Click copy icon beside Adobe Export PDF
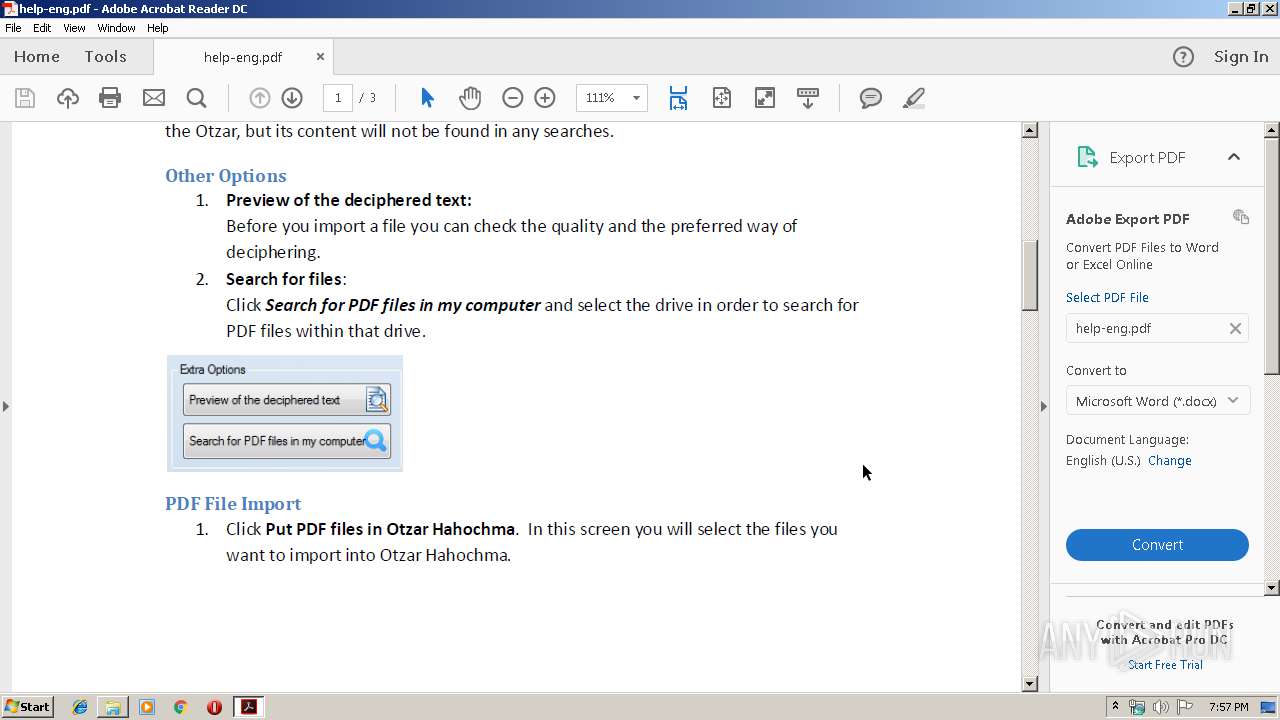The height and width of the screenshot is (720, 1280). click(1240, 217)
